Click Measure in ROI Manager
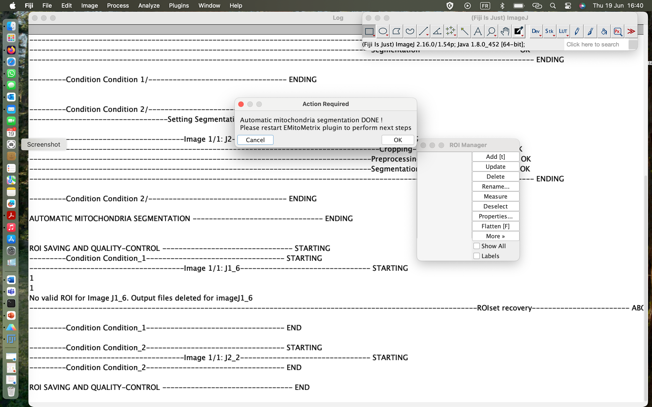 495,197
